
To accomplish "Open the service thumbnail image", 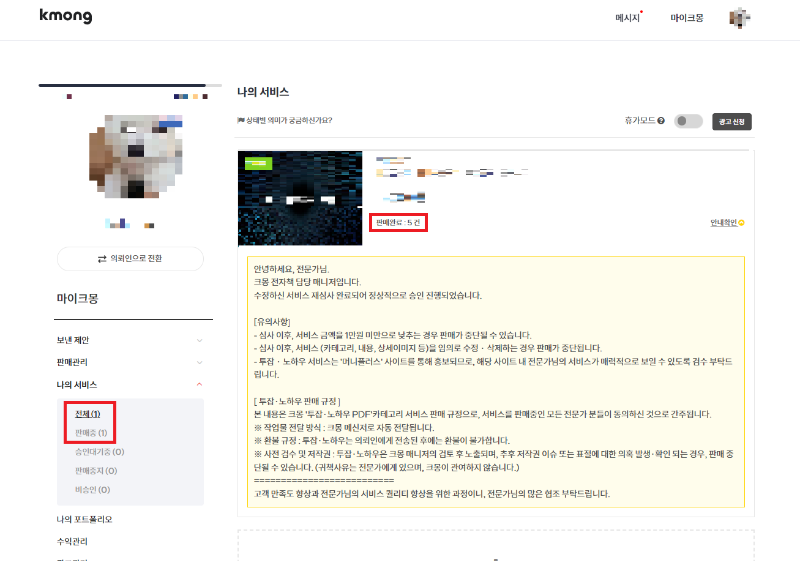I will pos(300,198).
